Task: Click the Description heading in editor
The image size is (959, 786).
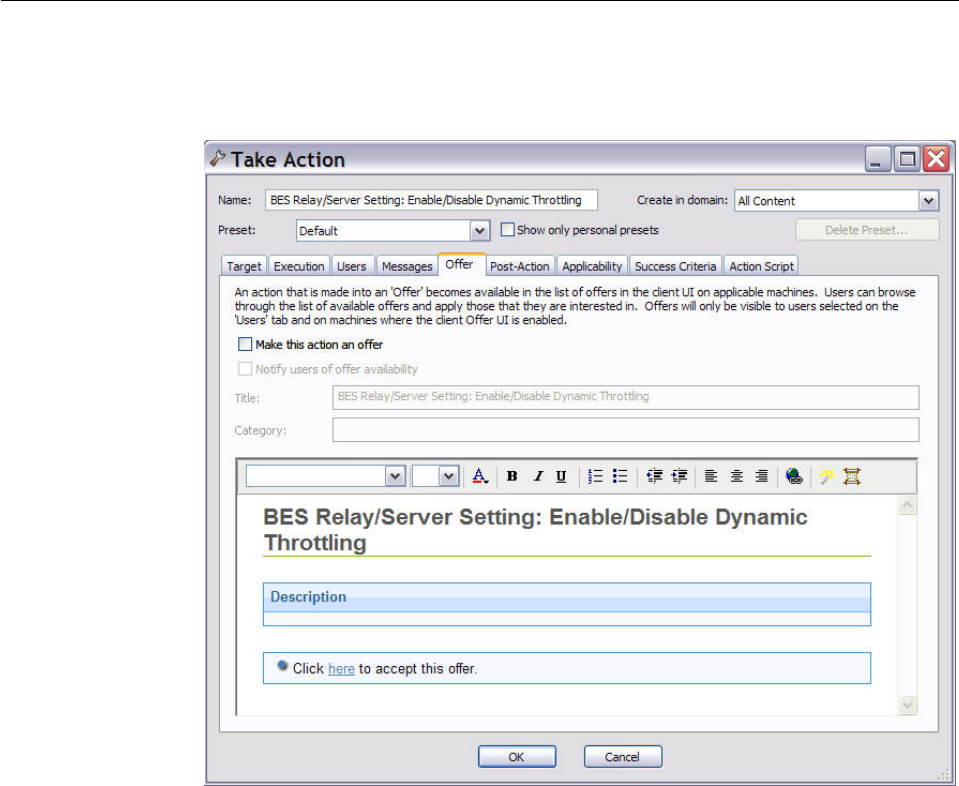Action: 308,597
